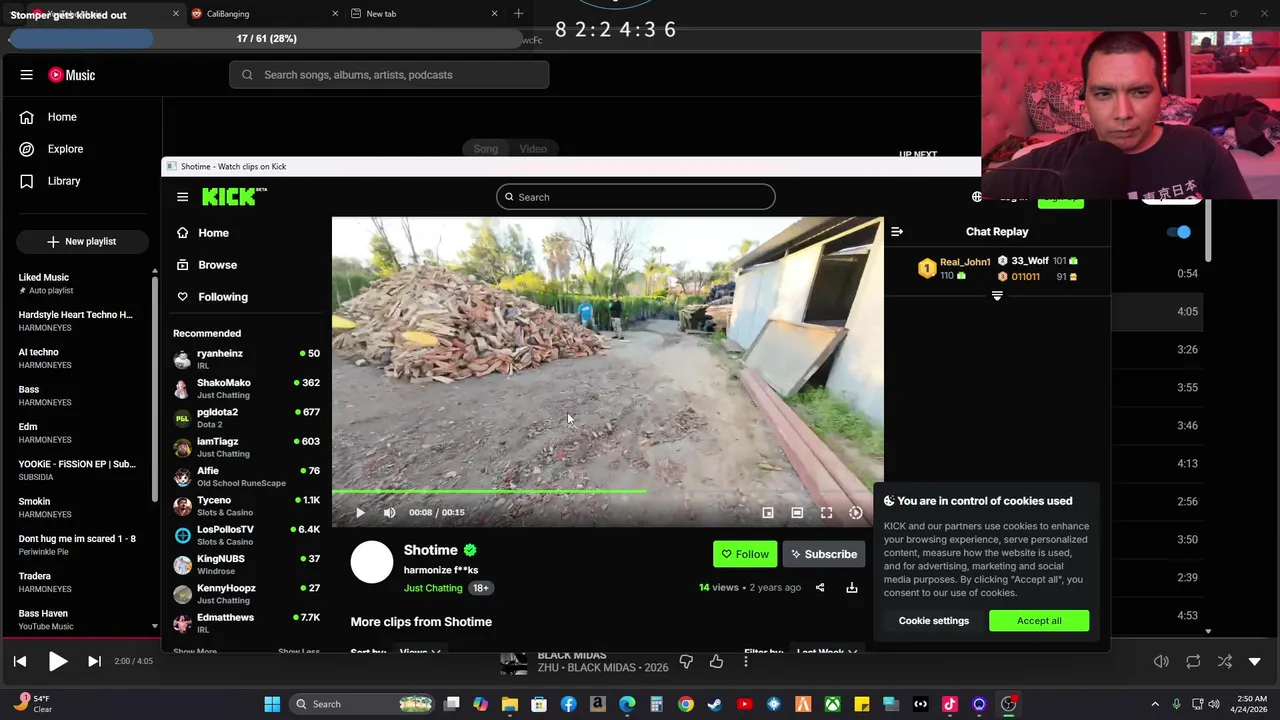Enter fullscreen on the Kick clip
This screenshot has height=720, width=1280.
tap(826, 512)
